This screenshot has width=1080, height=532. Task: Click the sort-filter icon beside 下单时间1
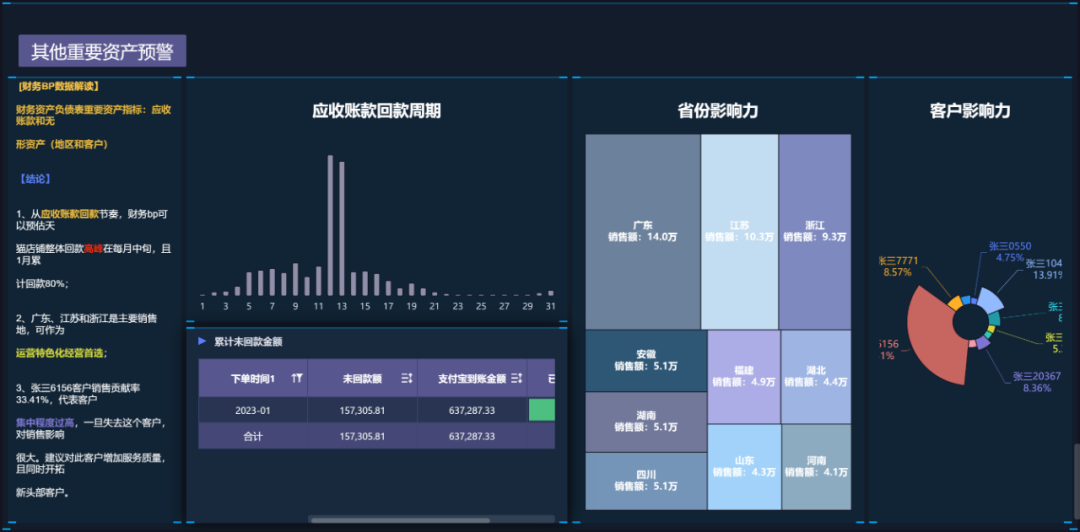click(x=297, y=378)
